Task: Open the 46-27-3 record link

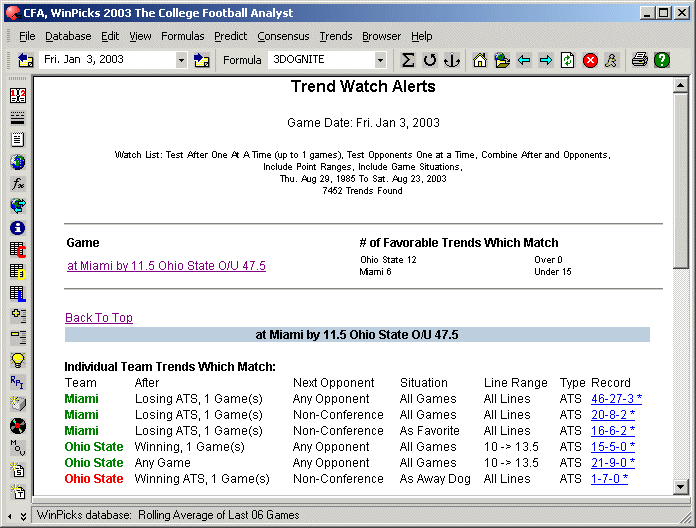Action: pyautogui.click(x=616, y=398)
